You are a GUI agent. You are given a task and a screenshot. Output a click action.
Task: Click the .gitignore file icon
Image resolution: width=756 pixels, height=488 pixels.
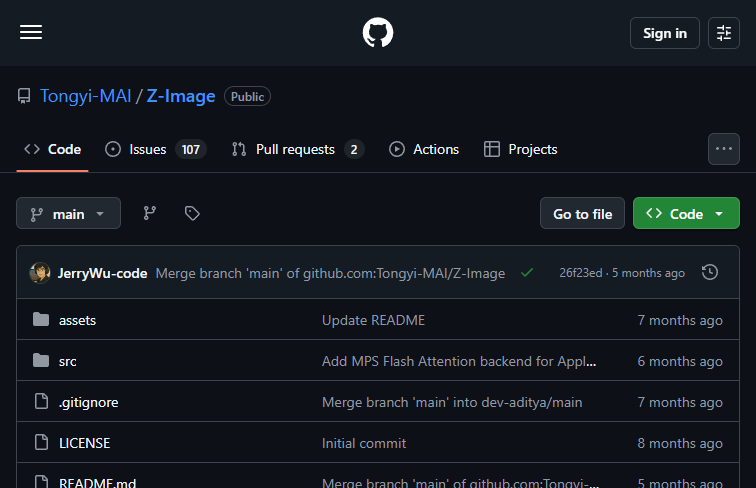point(41,401)
